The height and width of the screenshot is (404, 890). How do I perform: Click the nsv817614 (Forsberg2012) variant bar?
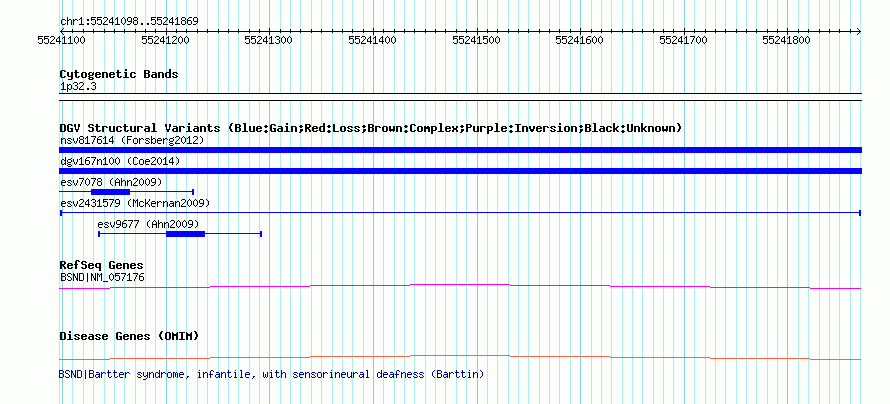(460, 150)
